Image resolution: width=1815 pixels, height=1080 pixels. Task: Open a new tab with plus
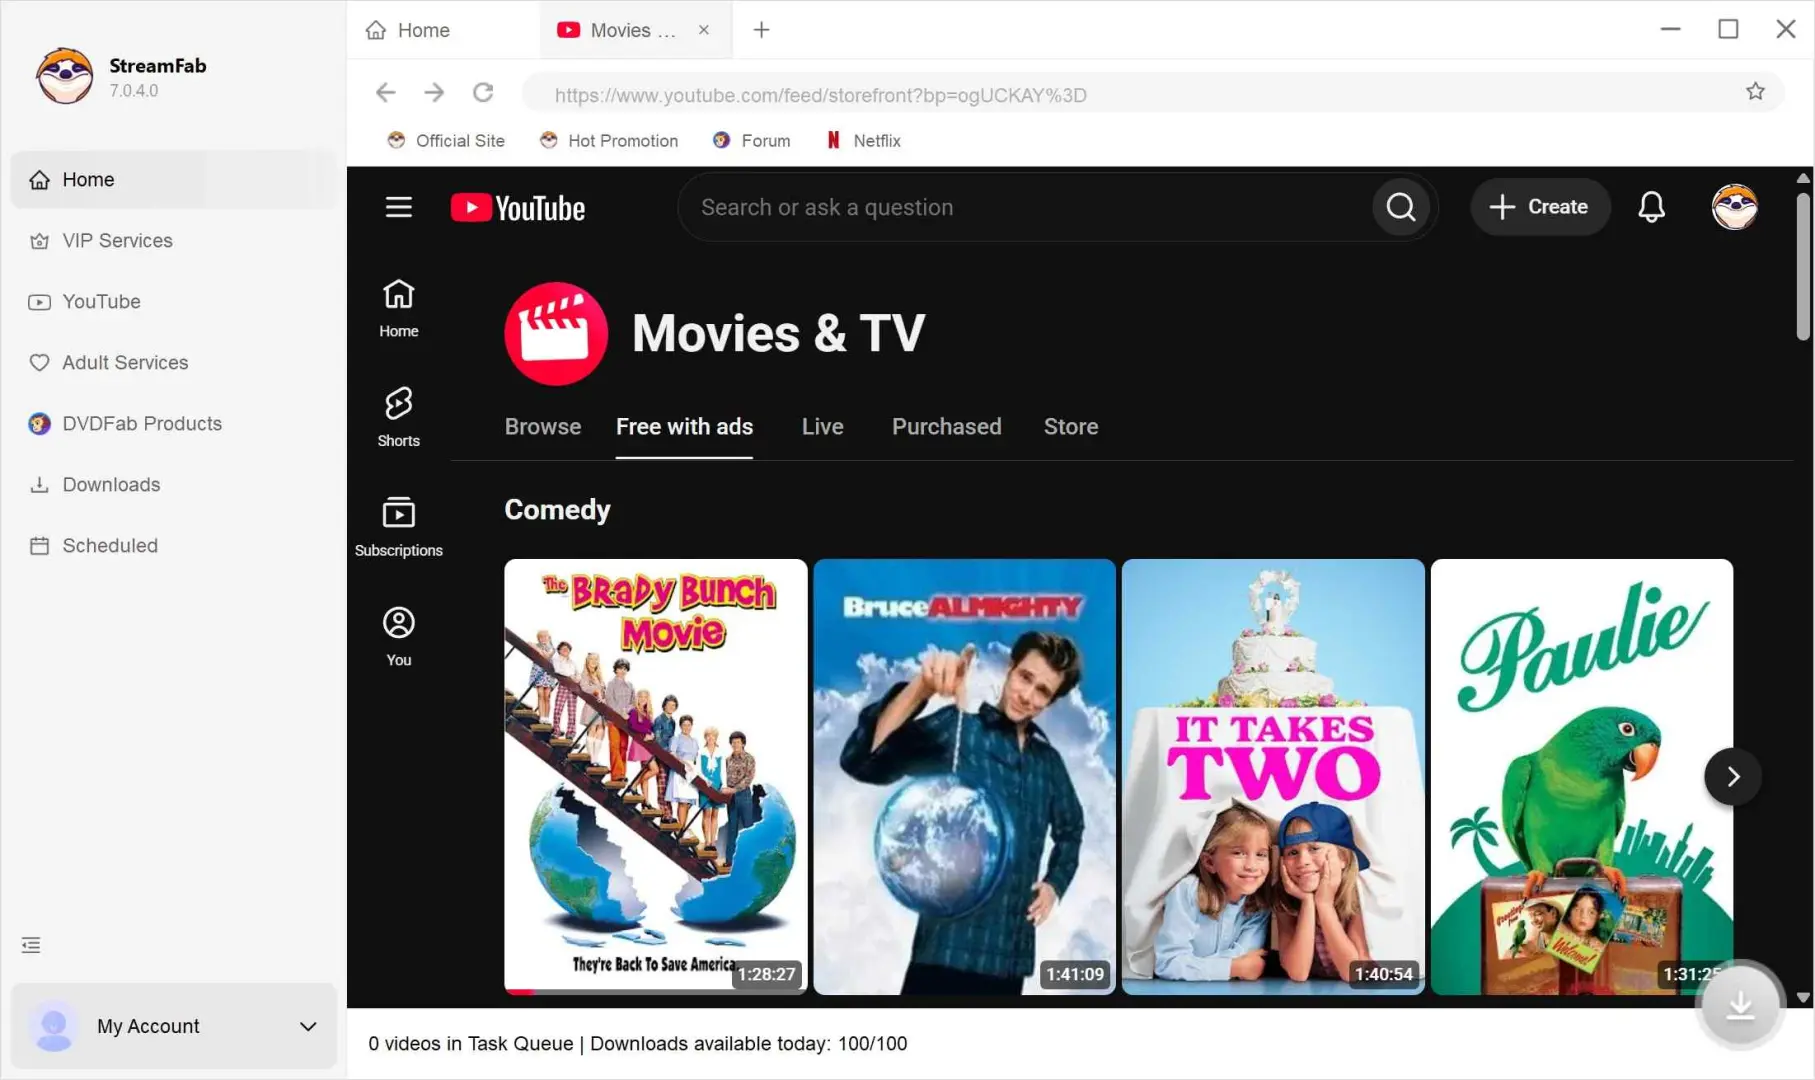762,30
